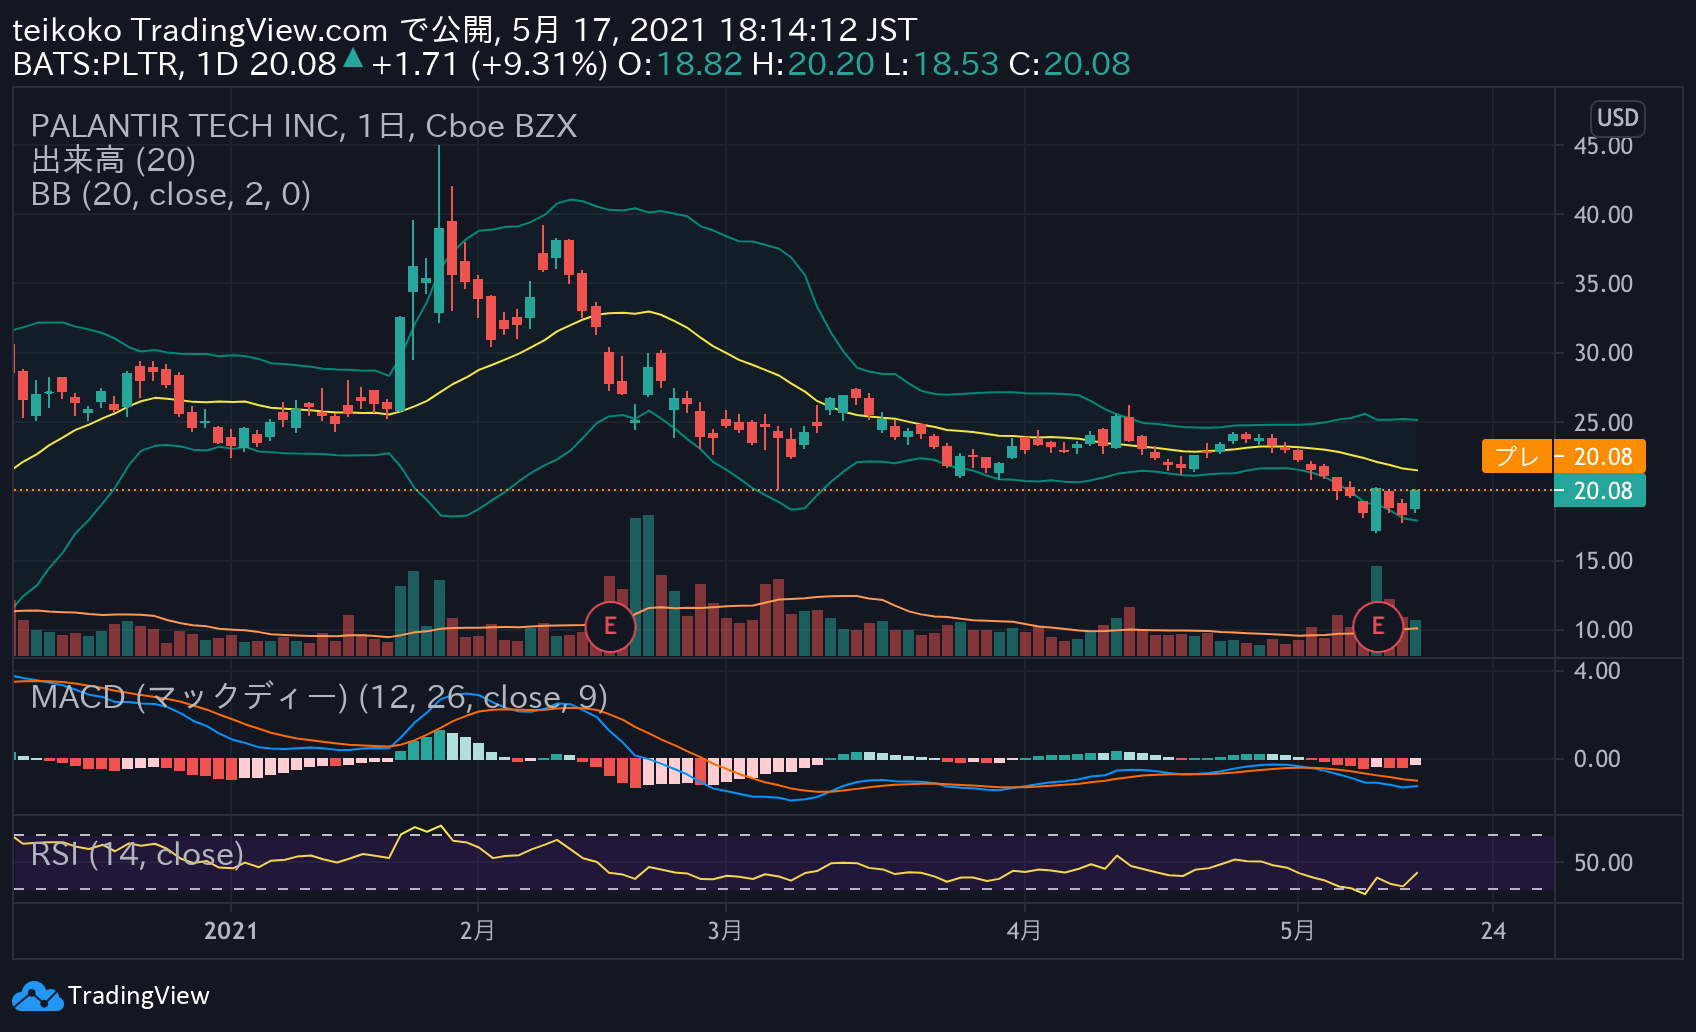Click the USD currency button
The height and width of the screenshot is (1032, 1696).
point(1617,118)
